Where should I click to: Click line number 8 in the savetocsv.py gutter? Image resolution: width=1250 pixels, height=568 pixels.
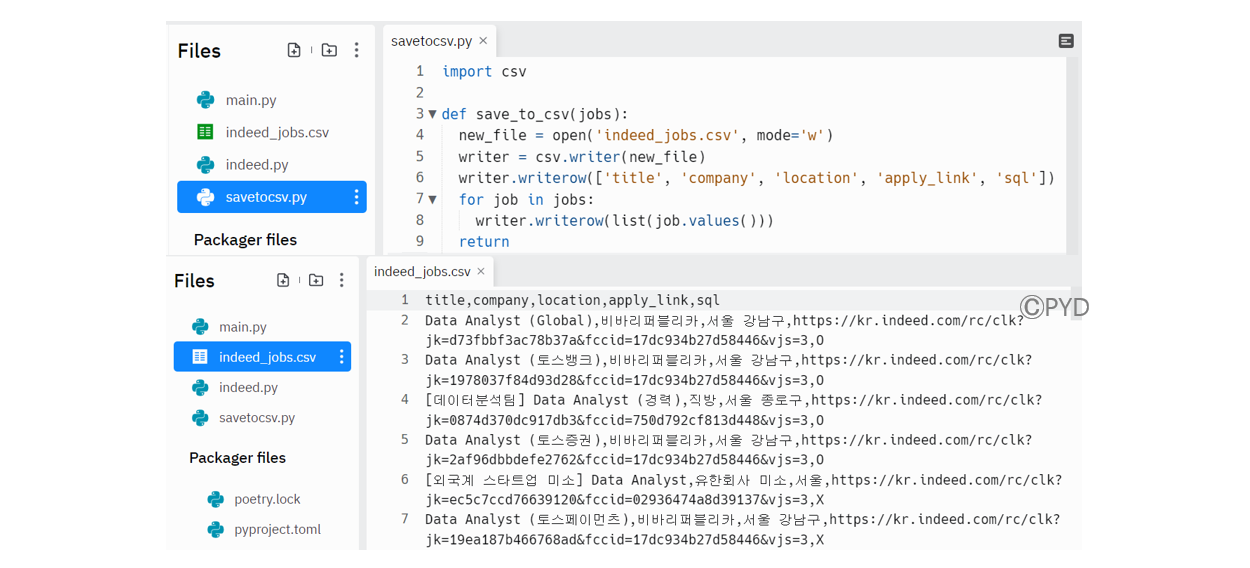click(x=420, y=220)
